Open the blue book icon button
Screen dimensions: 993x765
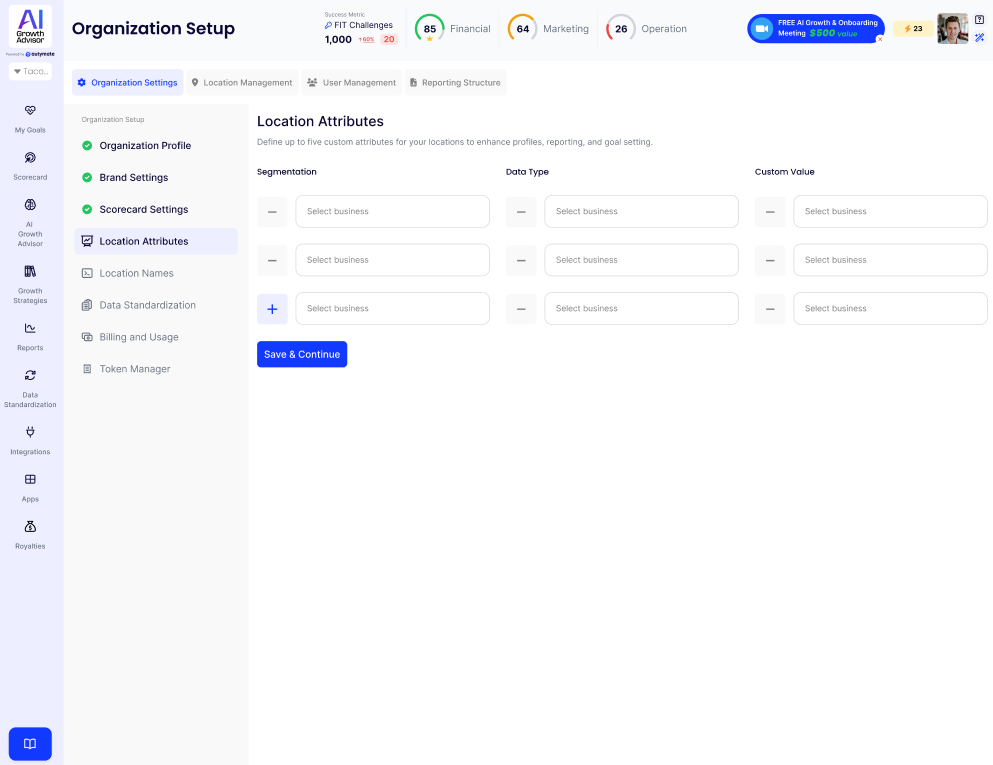pyautogui.click(x=30, y=744)
